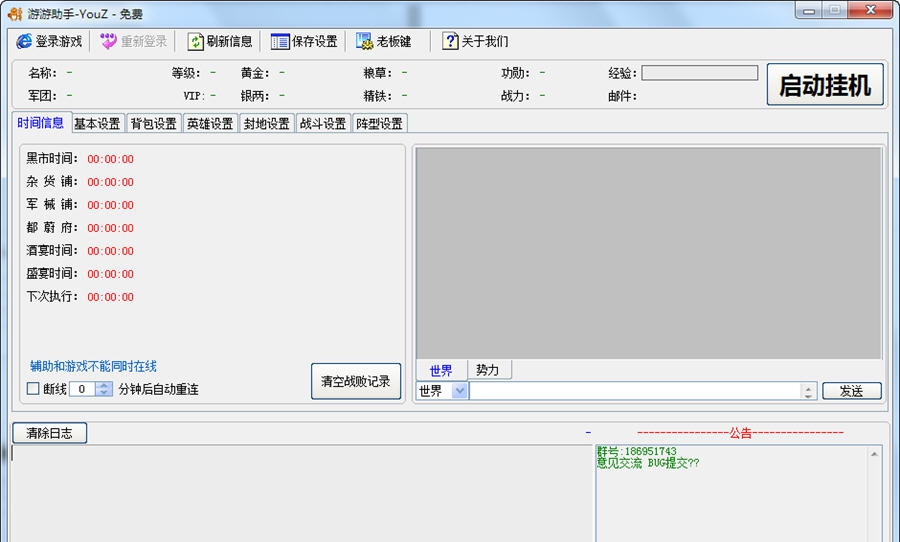Decrease reconnect minutes with down arrow
Image resolution: width=900 pixels, height=542 pixels.
[103, 393]
